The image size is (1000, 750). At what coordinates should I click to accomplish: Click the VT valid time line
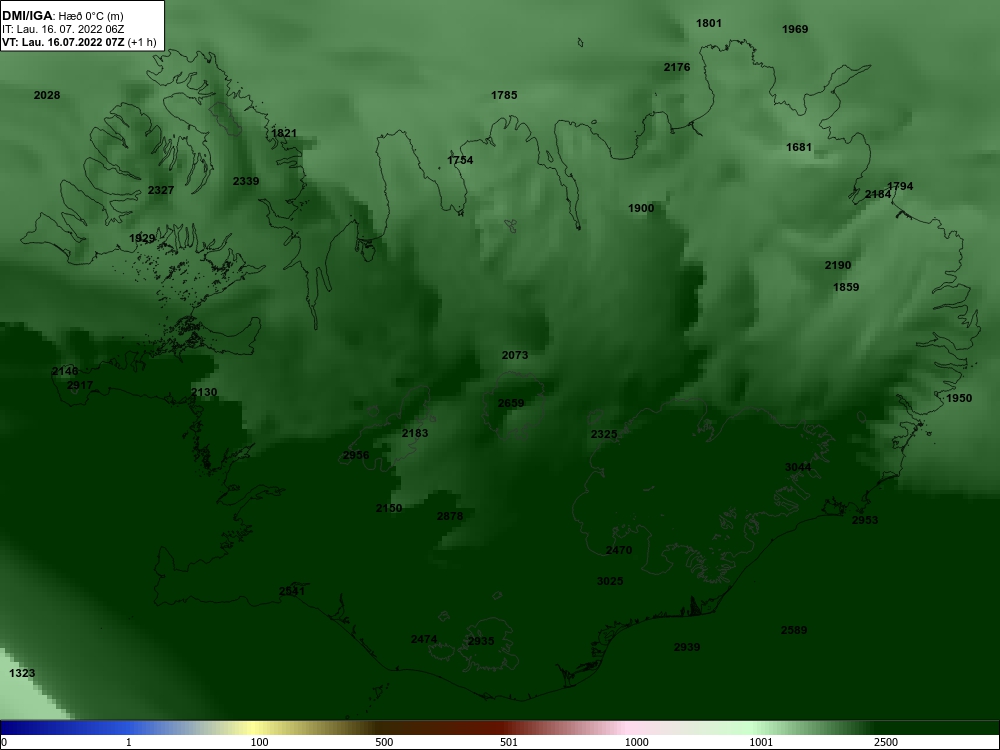tap(79, 42)
